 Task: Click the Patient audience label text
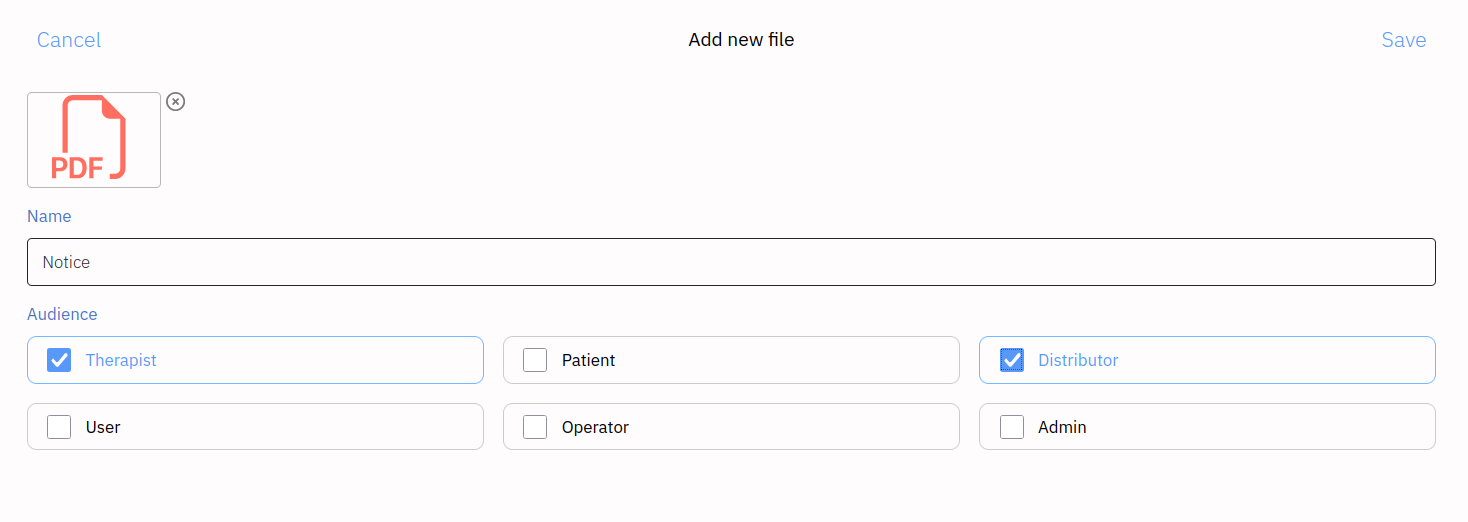click(588, 360)
